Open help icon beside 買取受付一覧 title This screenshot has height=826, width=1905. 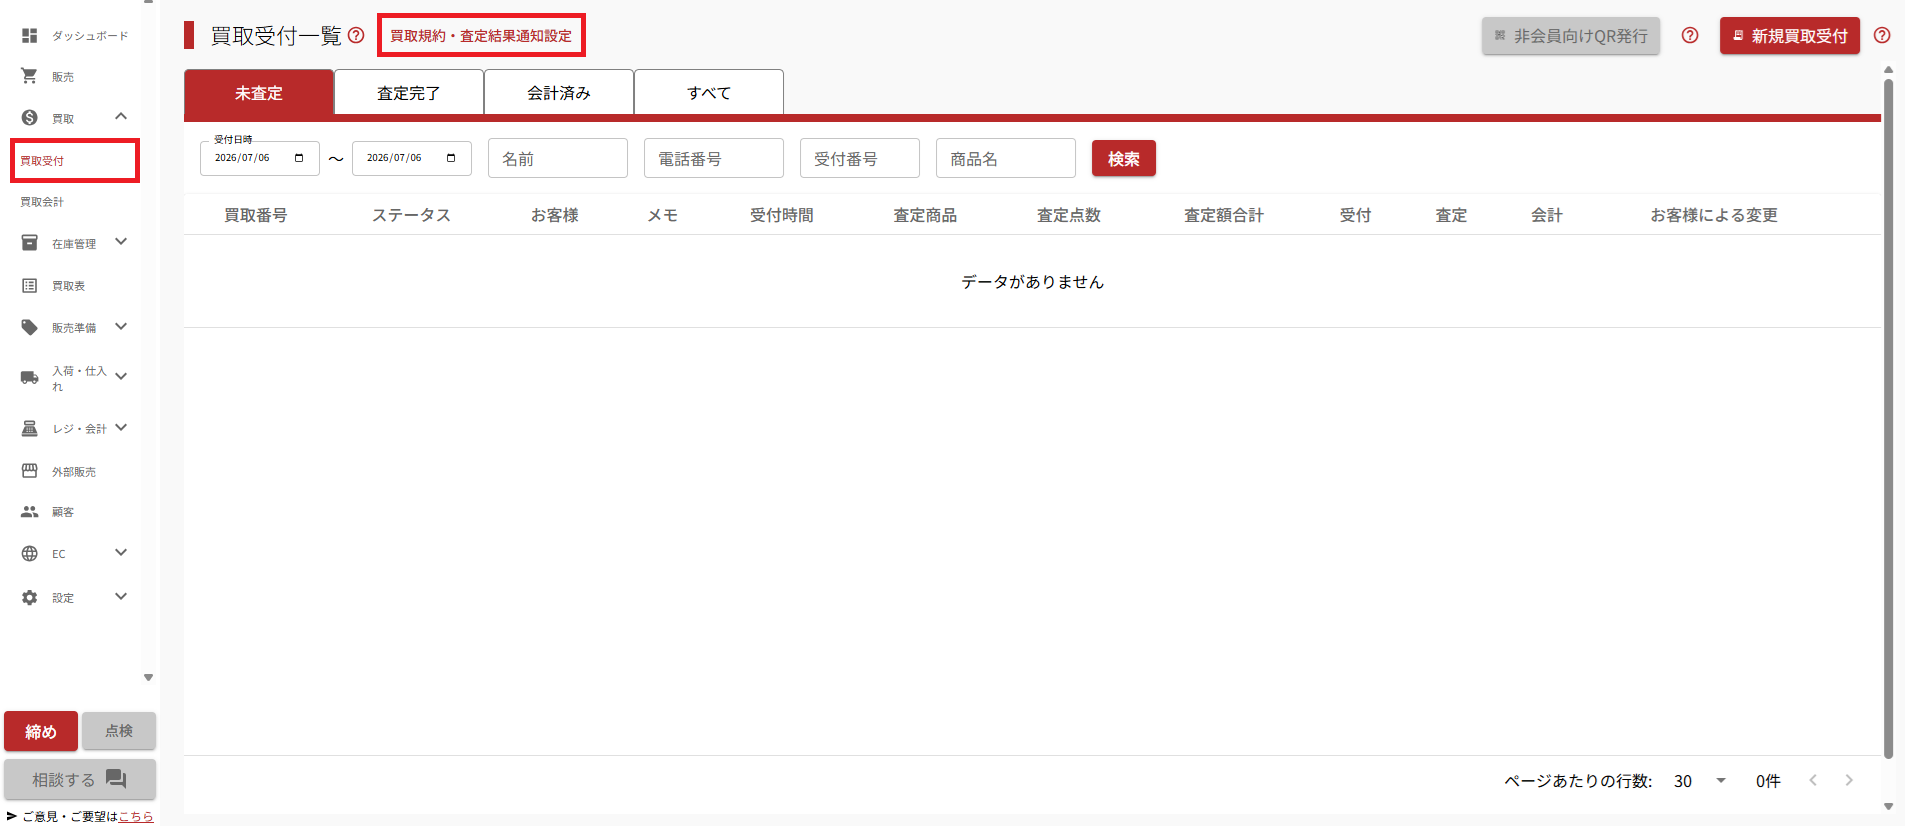[356, 36]
